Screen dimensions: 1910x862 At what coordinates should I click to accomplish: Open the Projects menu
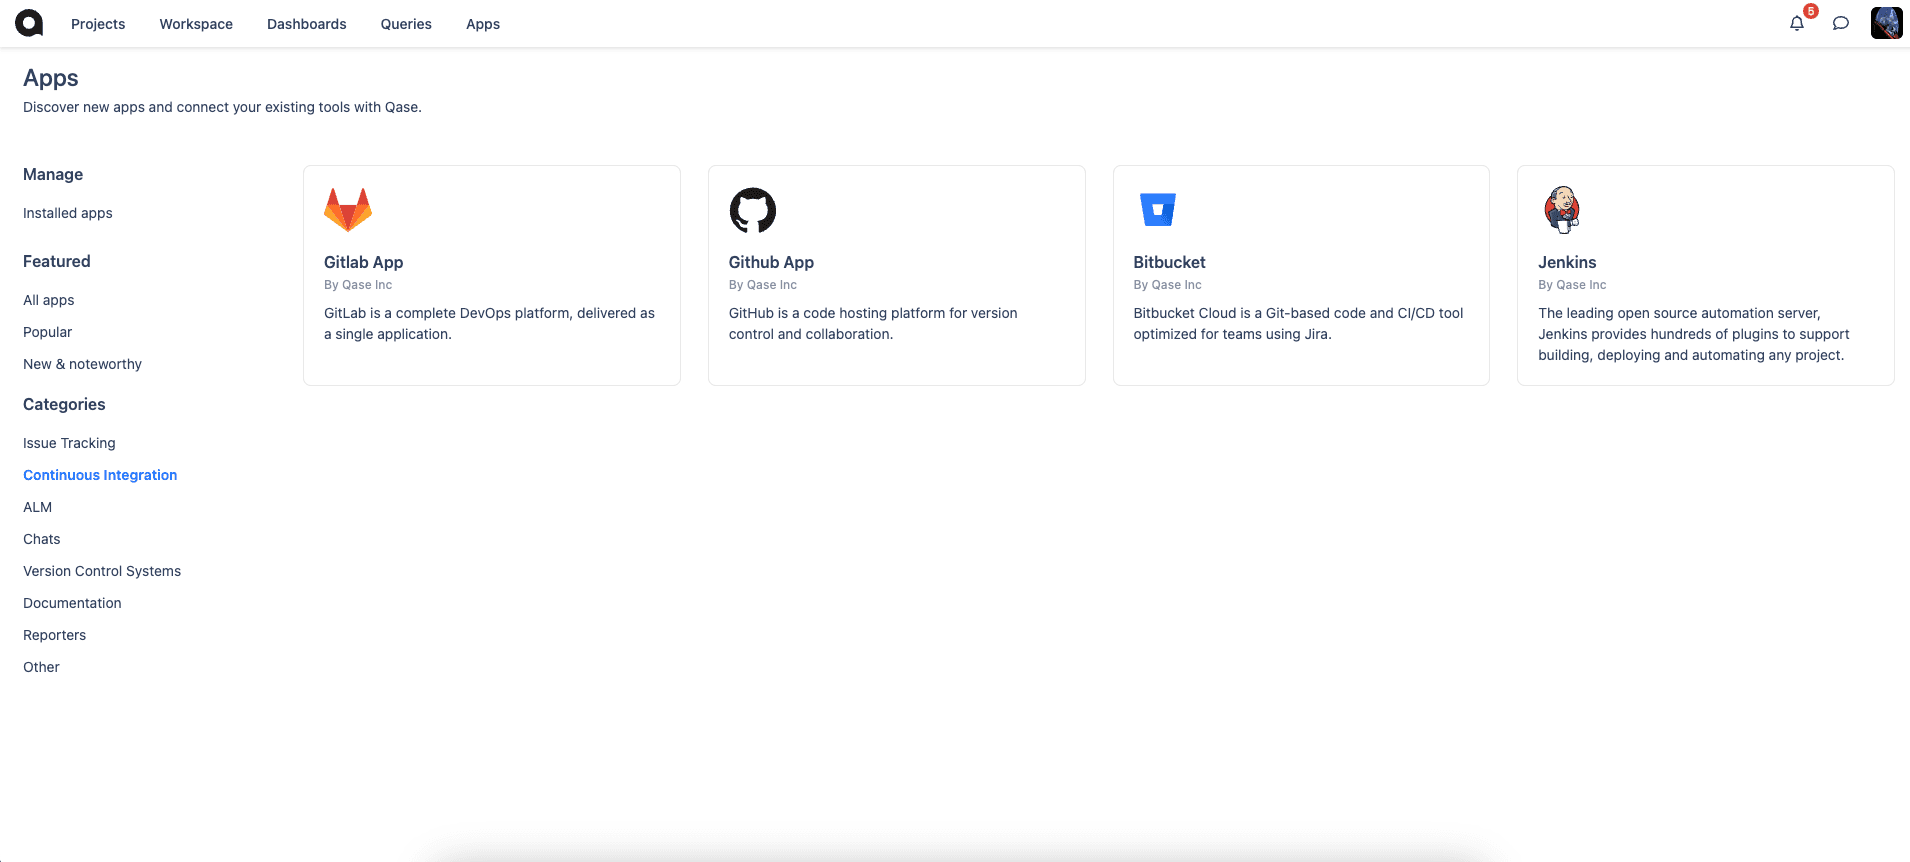click(98, 24)
